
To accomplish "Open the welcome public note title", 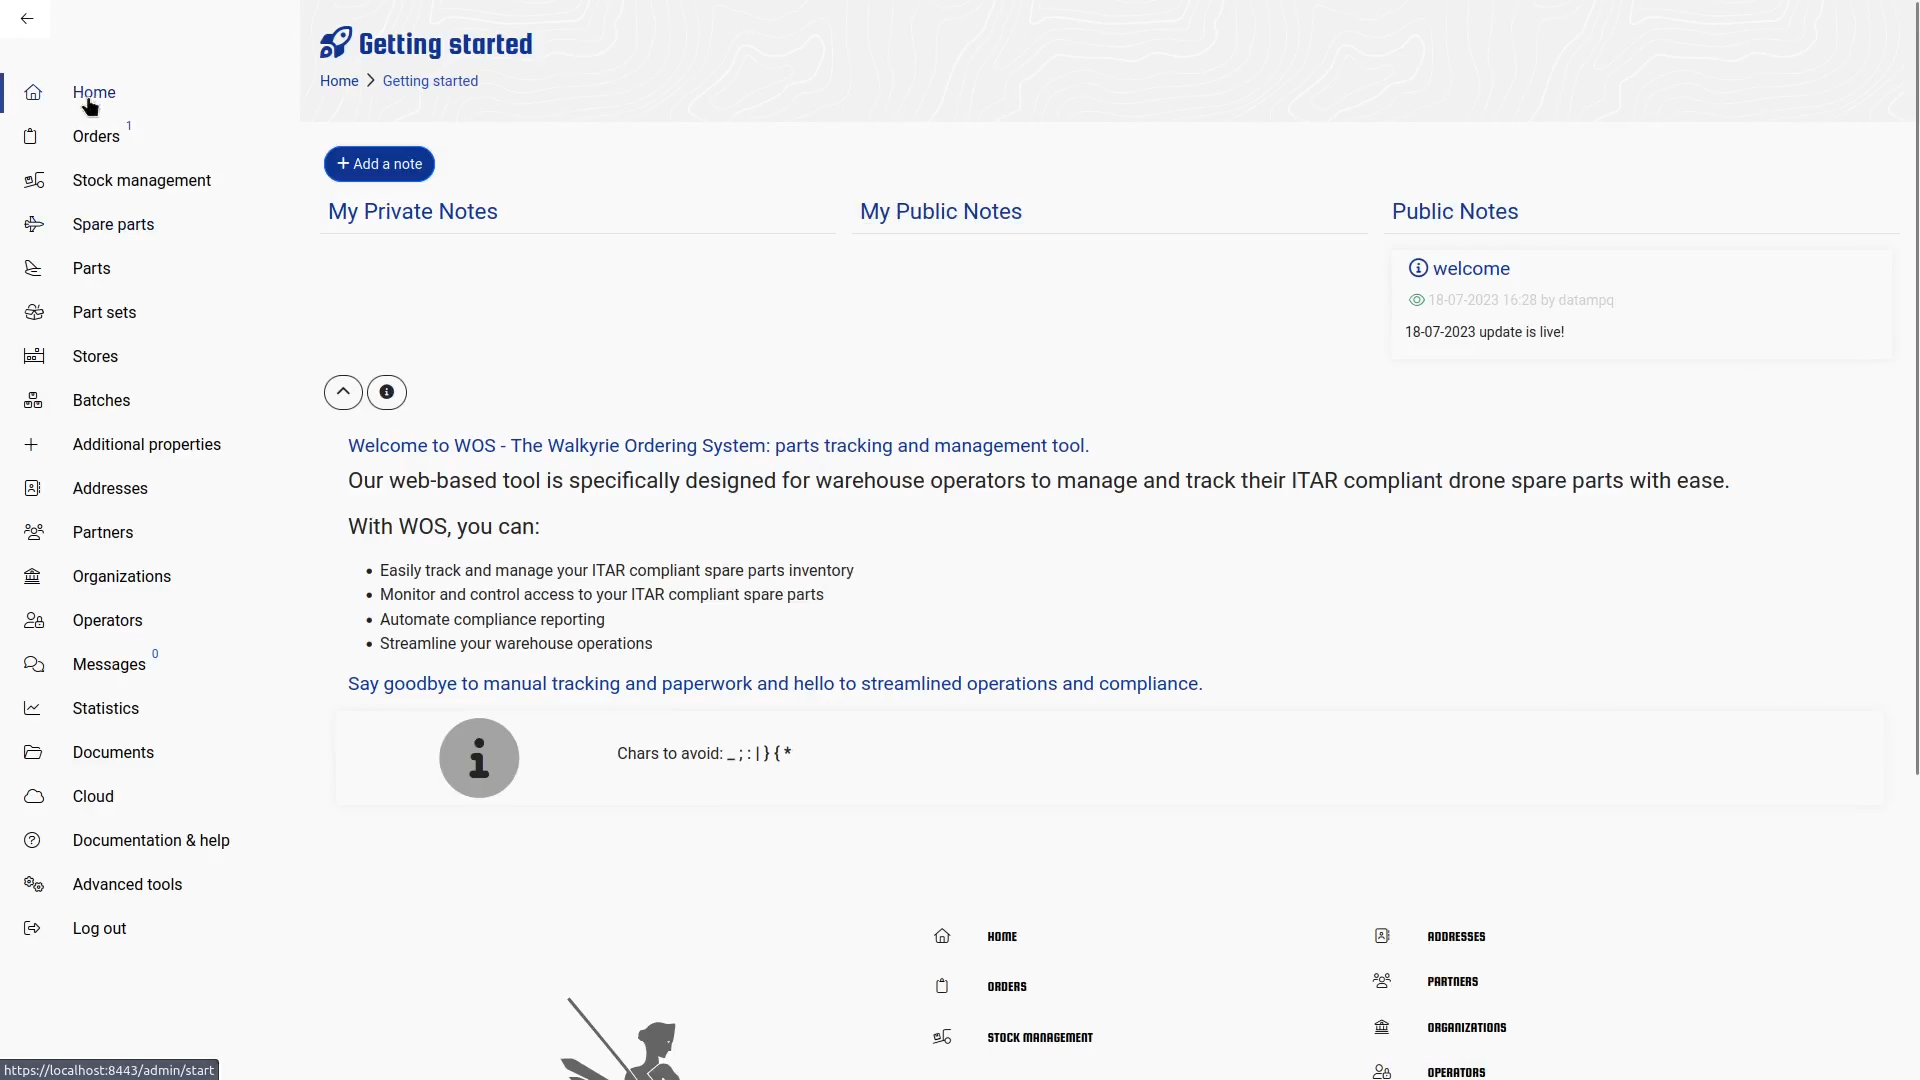I will pos(1471,268).
